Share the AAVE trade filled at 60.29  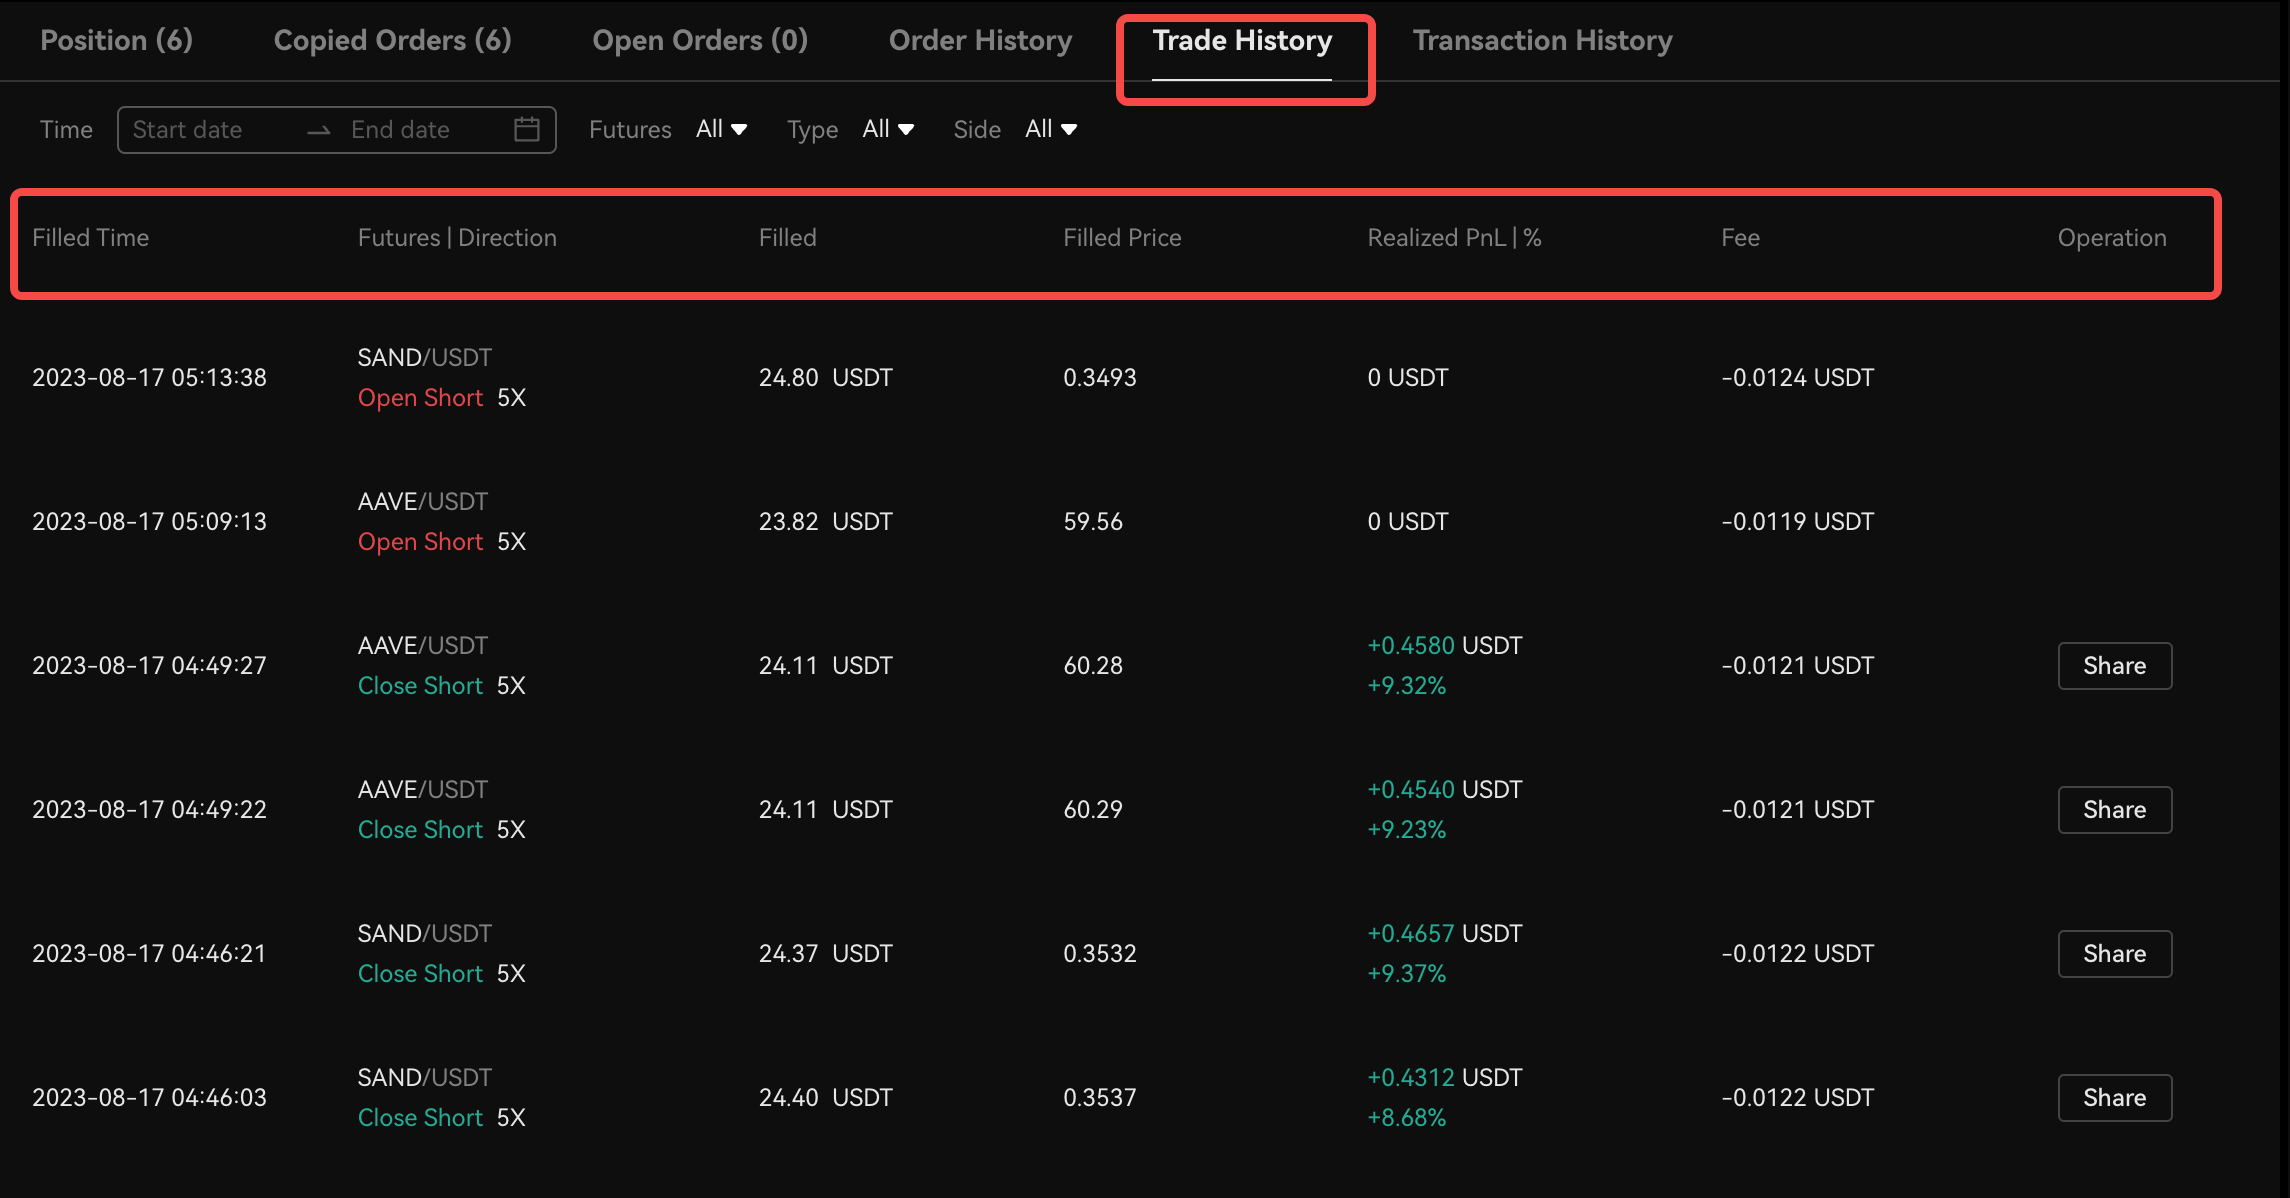pos(2114,810)
